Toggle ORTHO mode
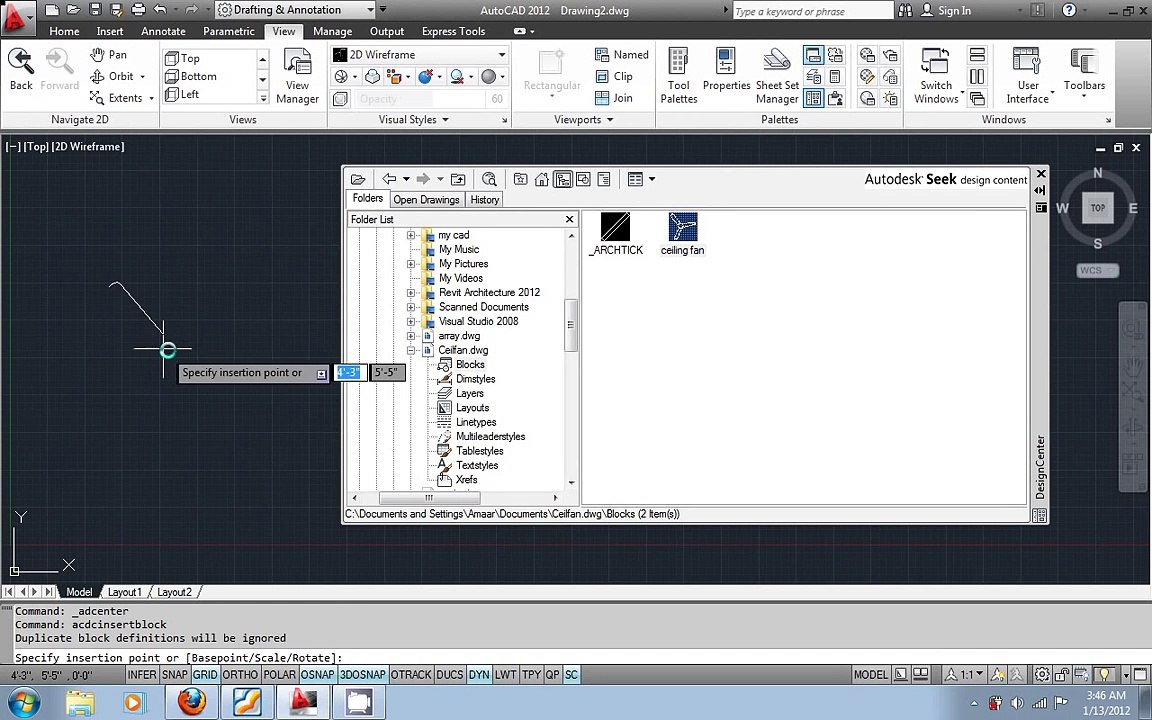The width and height of the screenshot is (1152, 720). 240,674
